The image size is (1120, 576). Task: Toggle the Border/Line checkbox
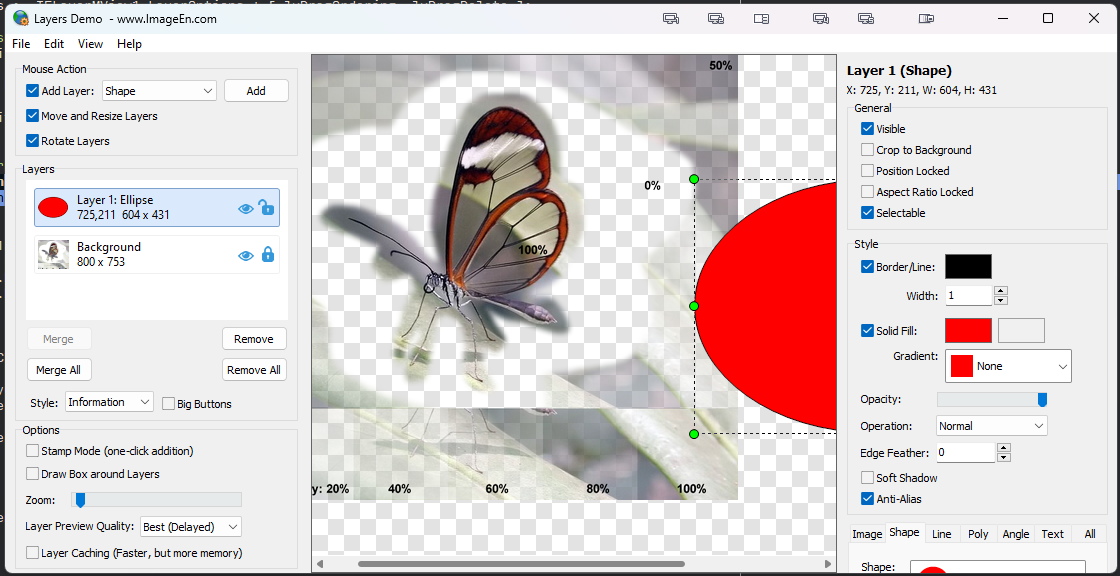click(x=867, y=267)
